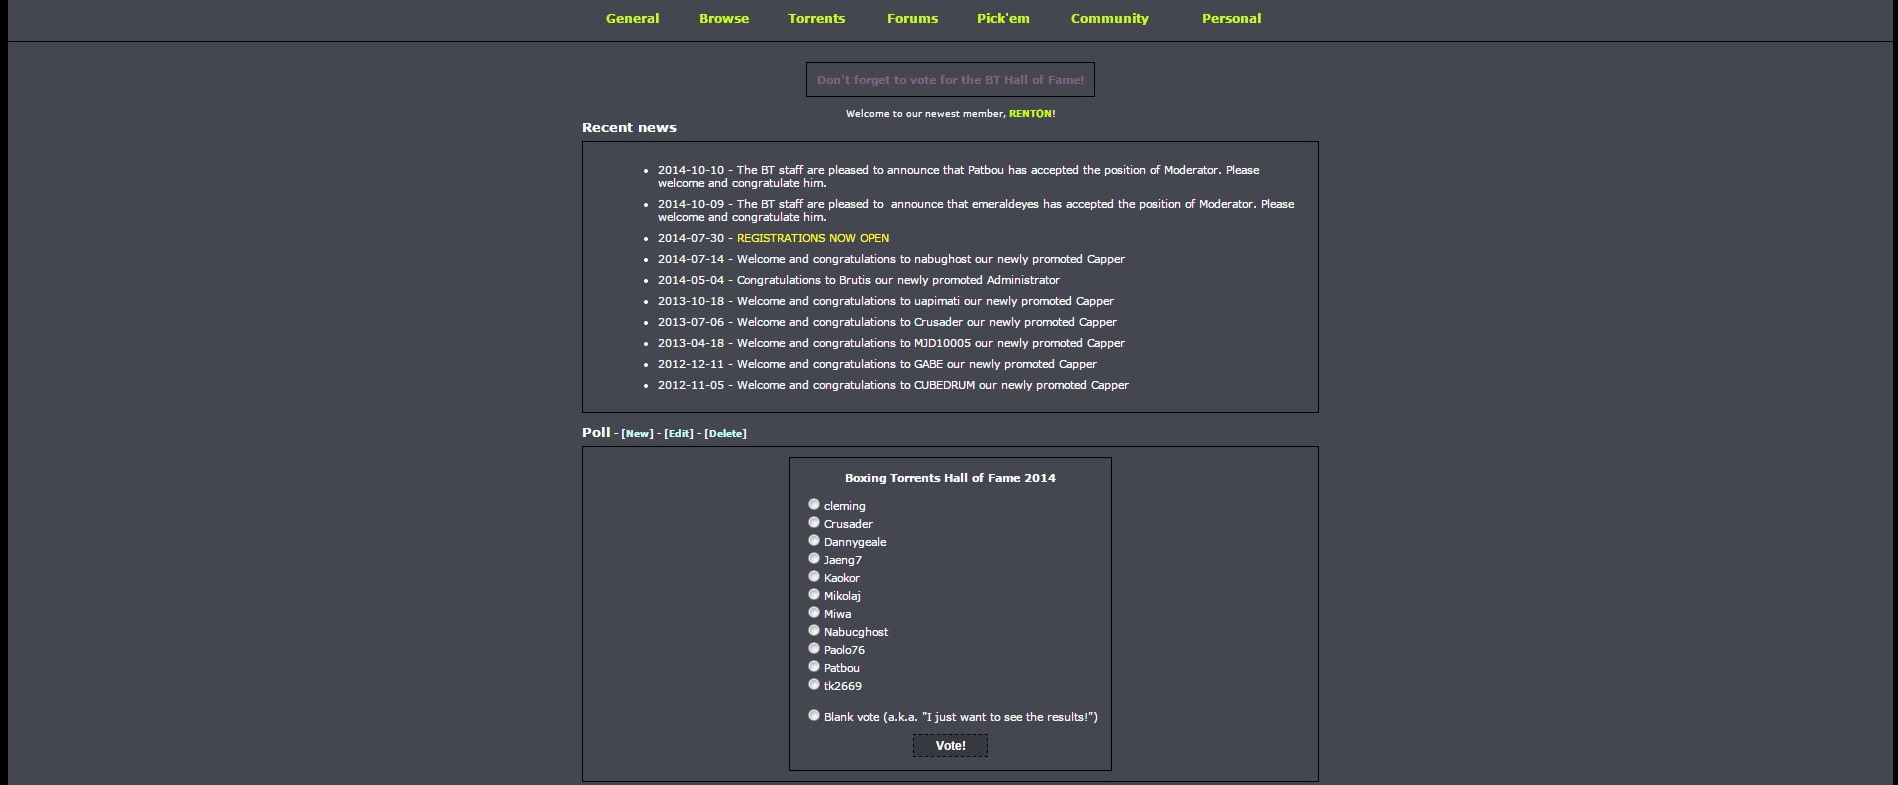Click the 2013-04-18 MJD10005 Capper news item
Screen dimensions: 1898x785
pos(891,343)
